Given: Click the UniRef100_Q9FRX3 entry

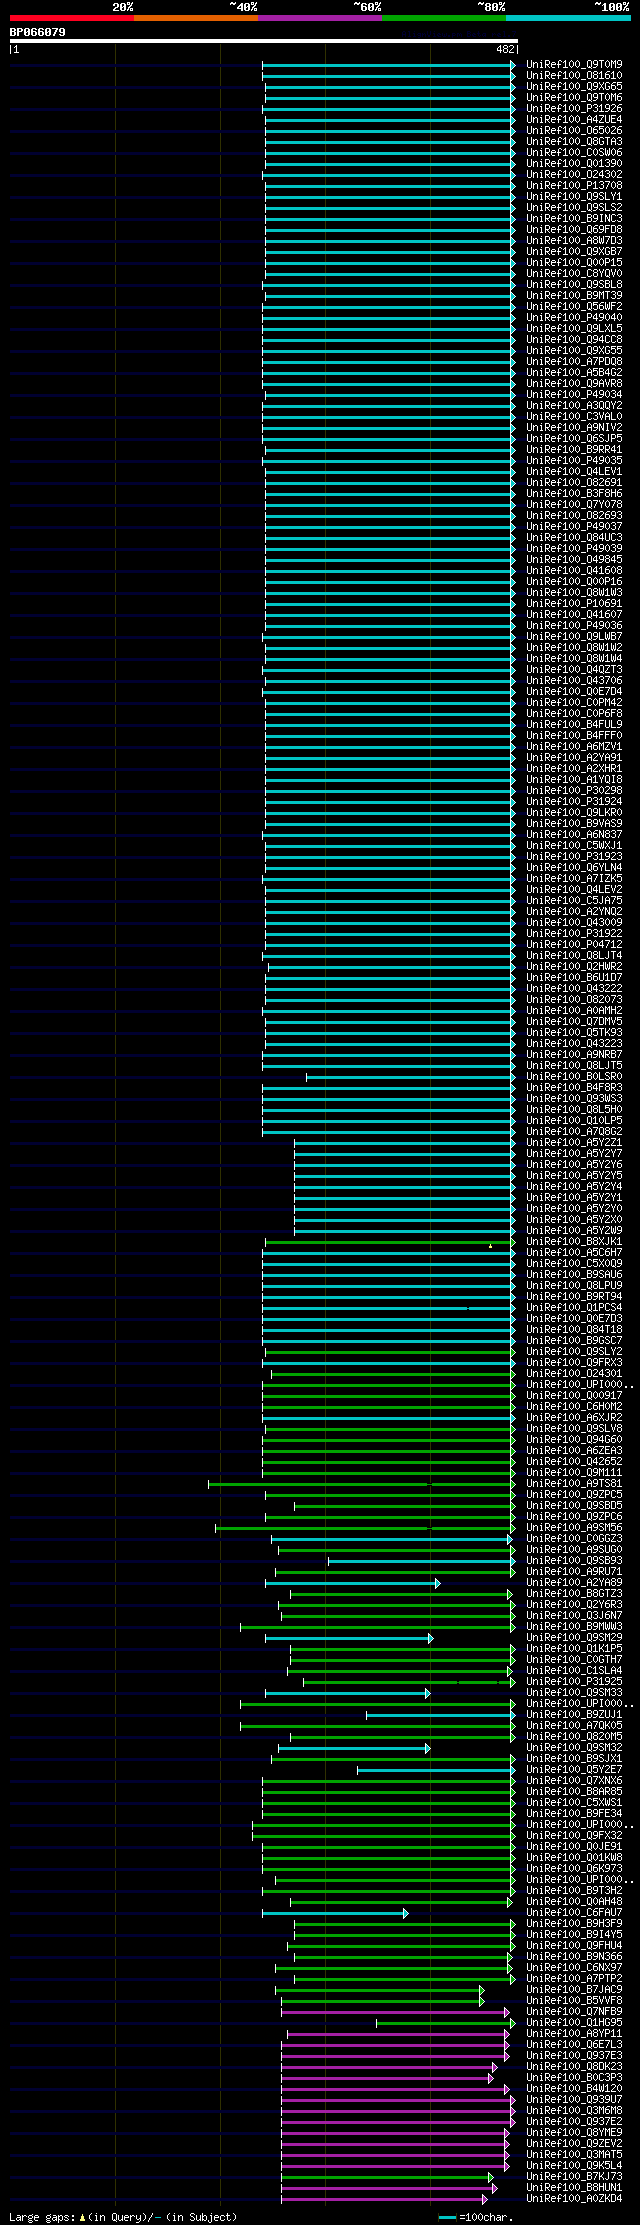Looking at the screenshot, I should [574, 1362].
